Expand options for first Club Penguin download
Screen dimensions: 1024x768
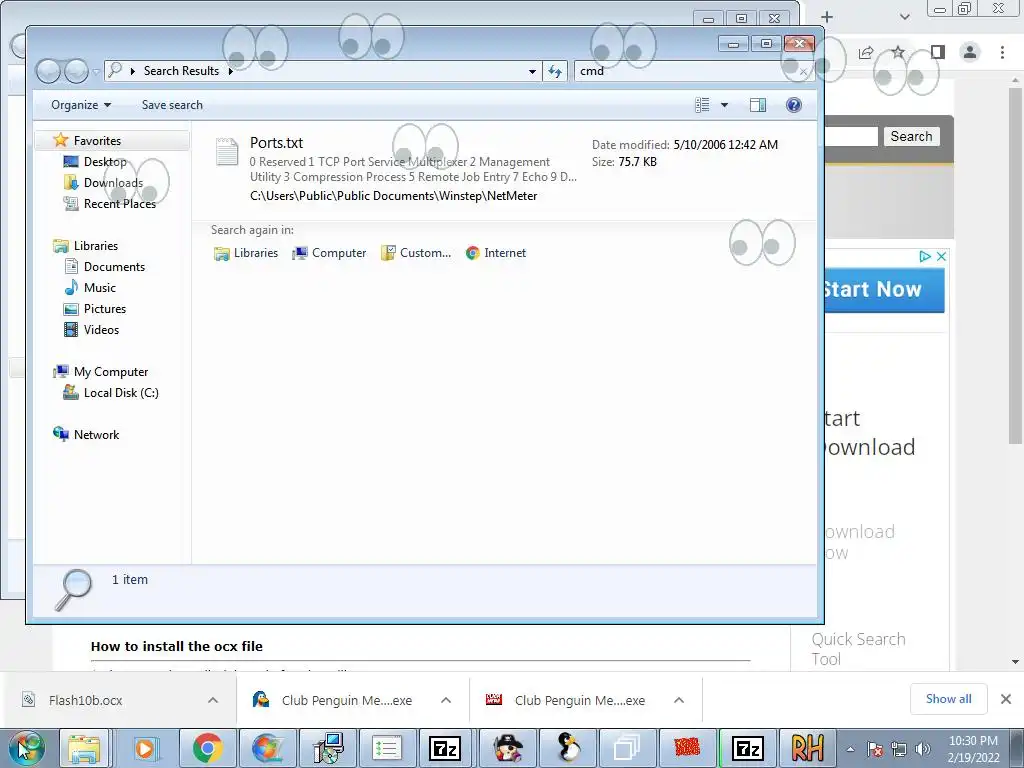[446, 701]
